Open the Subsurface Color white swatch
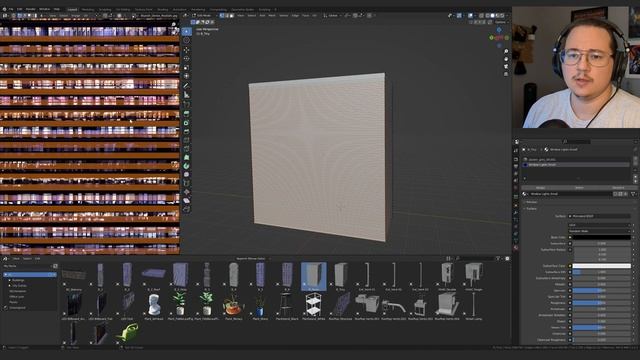The height and width of the screenshot is (360, 640). [x=602, y=266]
